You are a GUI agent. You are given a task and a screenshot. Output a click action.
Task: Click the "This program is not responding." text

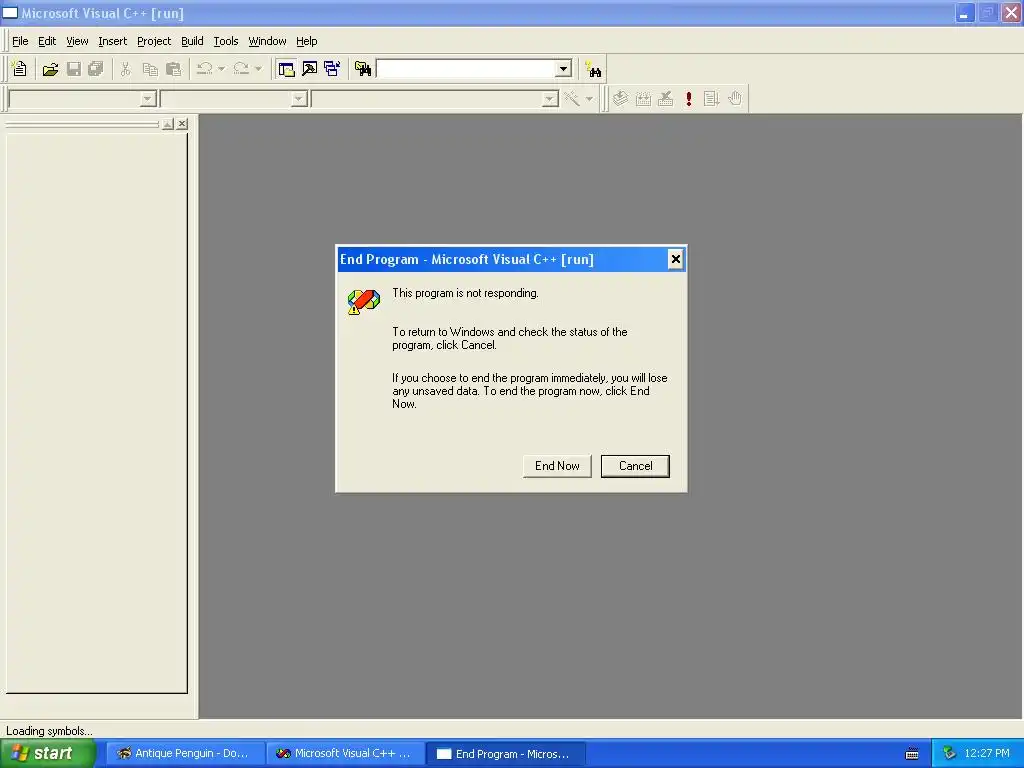click(x=465, y=293)
